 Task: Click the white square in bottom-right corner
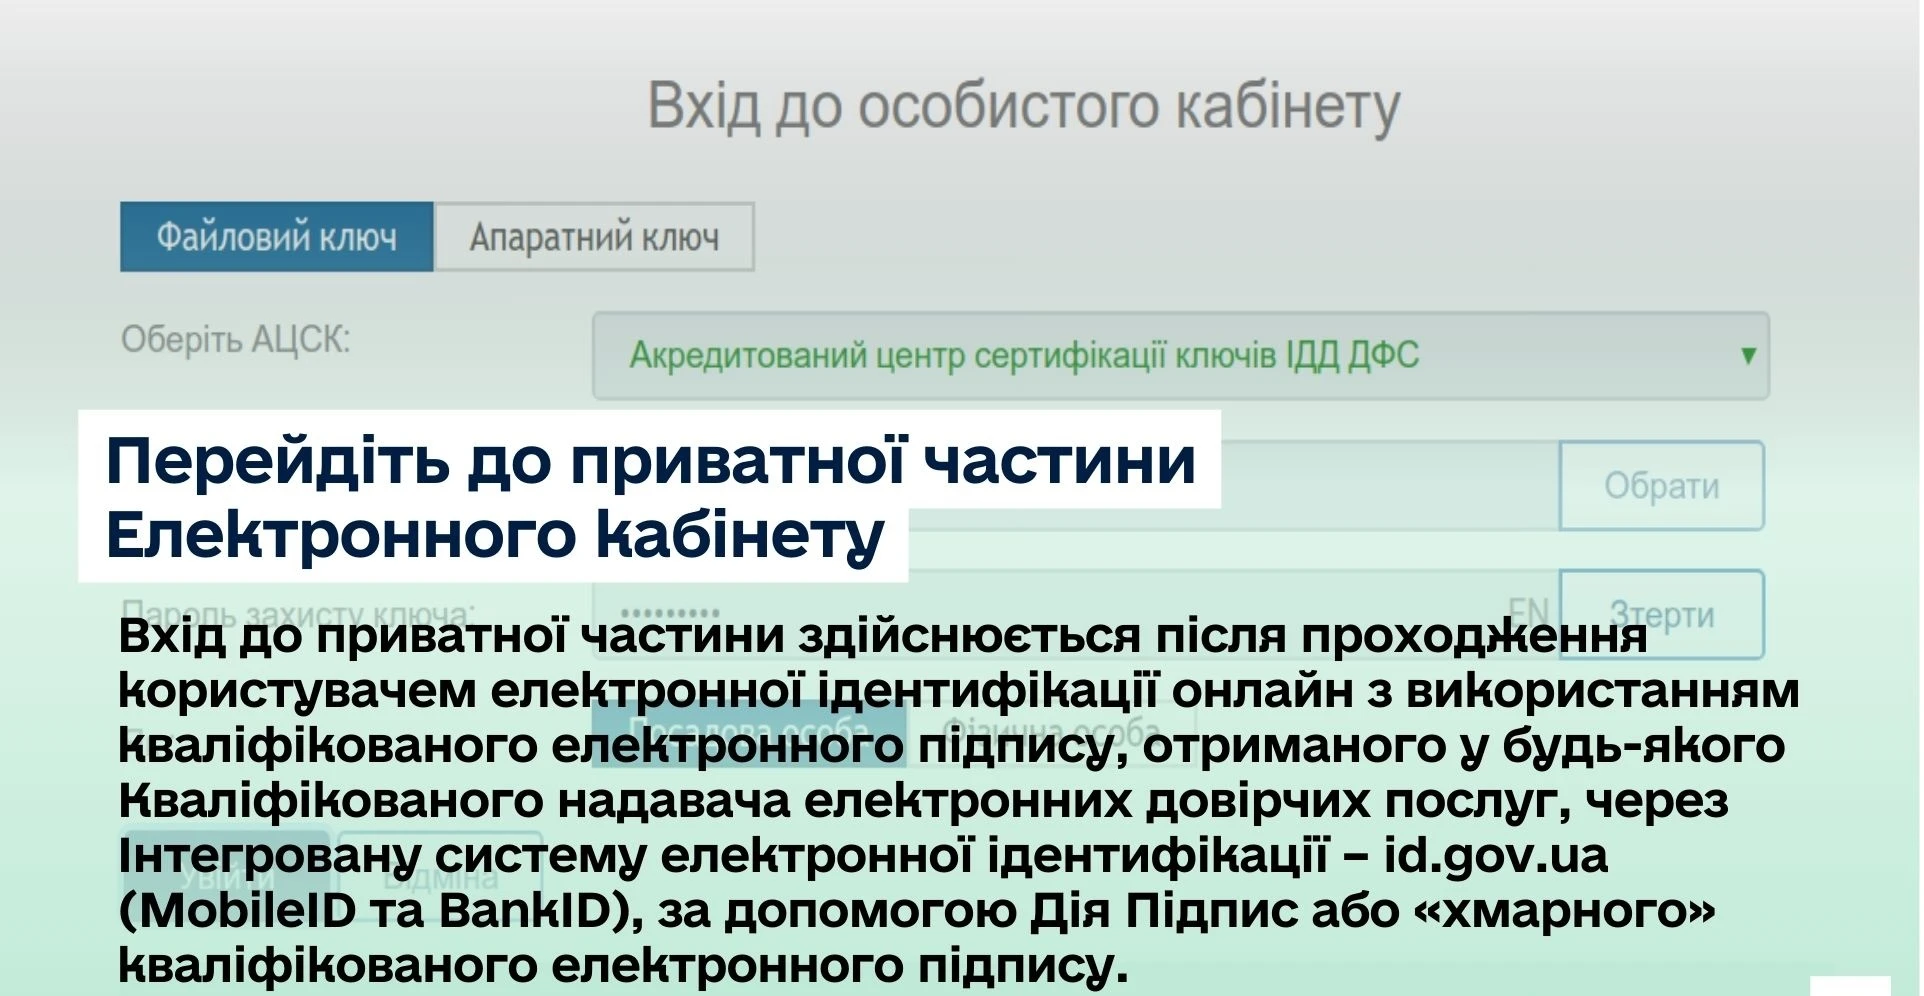tap(1850, 986)
